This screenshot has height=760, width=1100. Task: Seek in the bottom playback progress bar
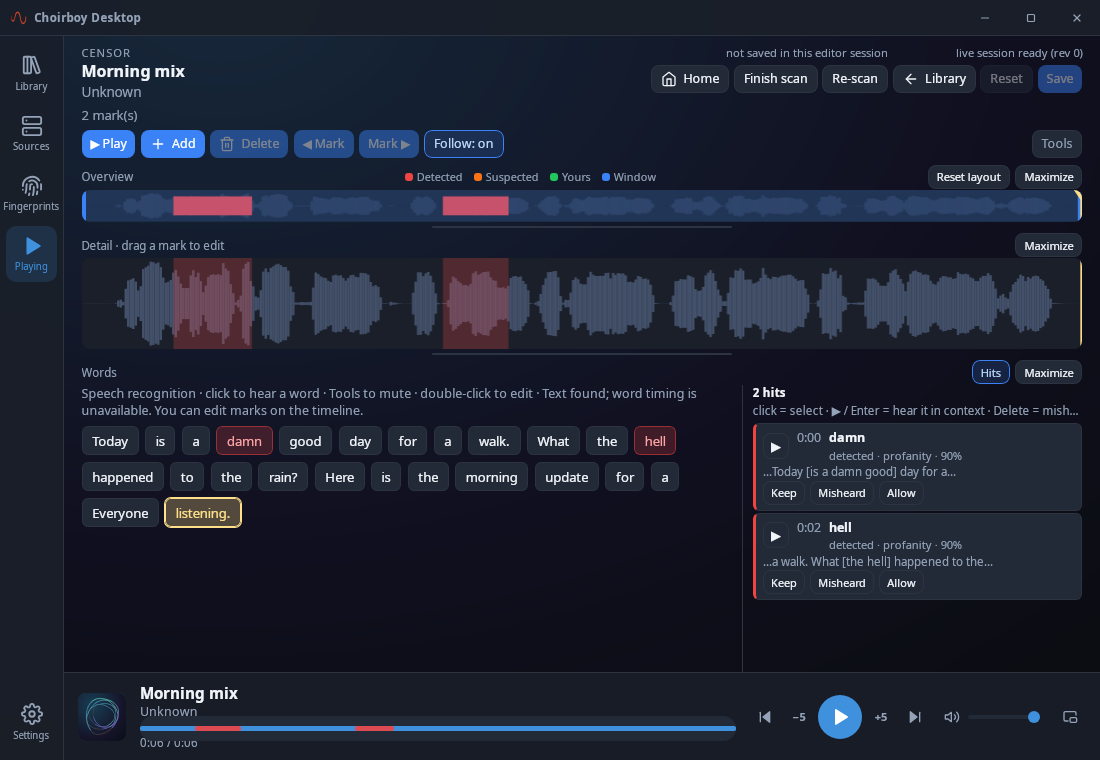coord(438,728)
